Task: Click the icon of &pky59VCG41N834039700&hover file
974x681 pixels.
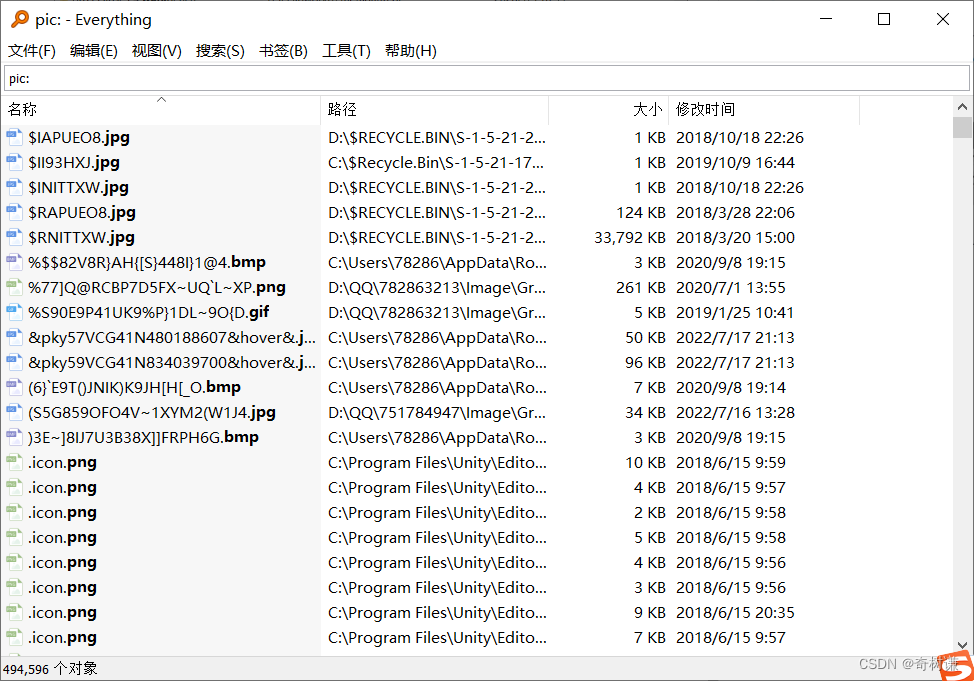Action: [14, 362]
